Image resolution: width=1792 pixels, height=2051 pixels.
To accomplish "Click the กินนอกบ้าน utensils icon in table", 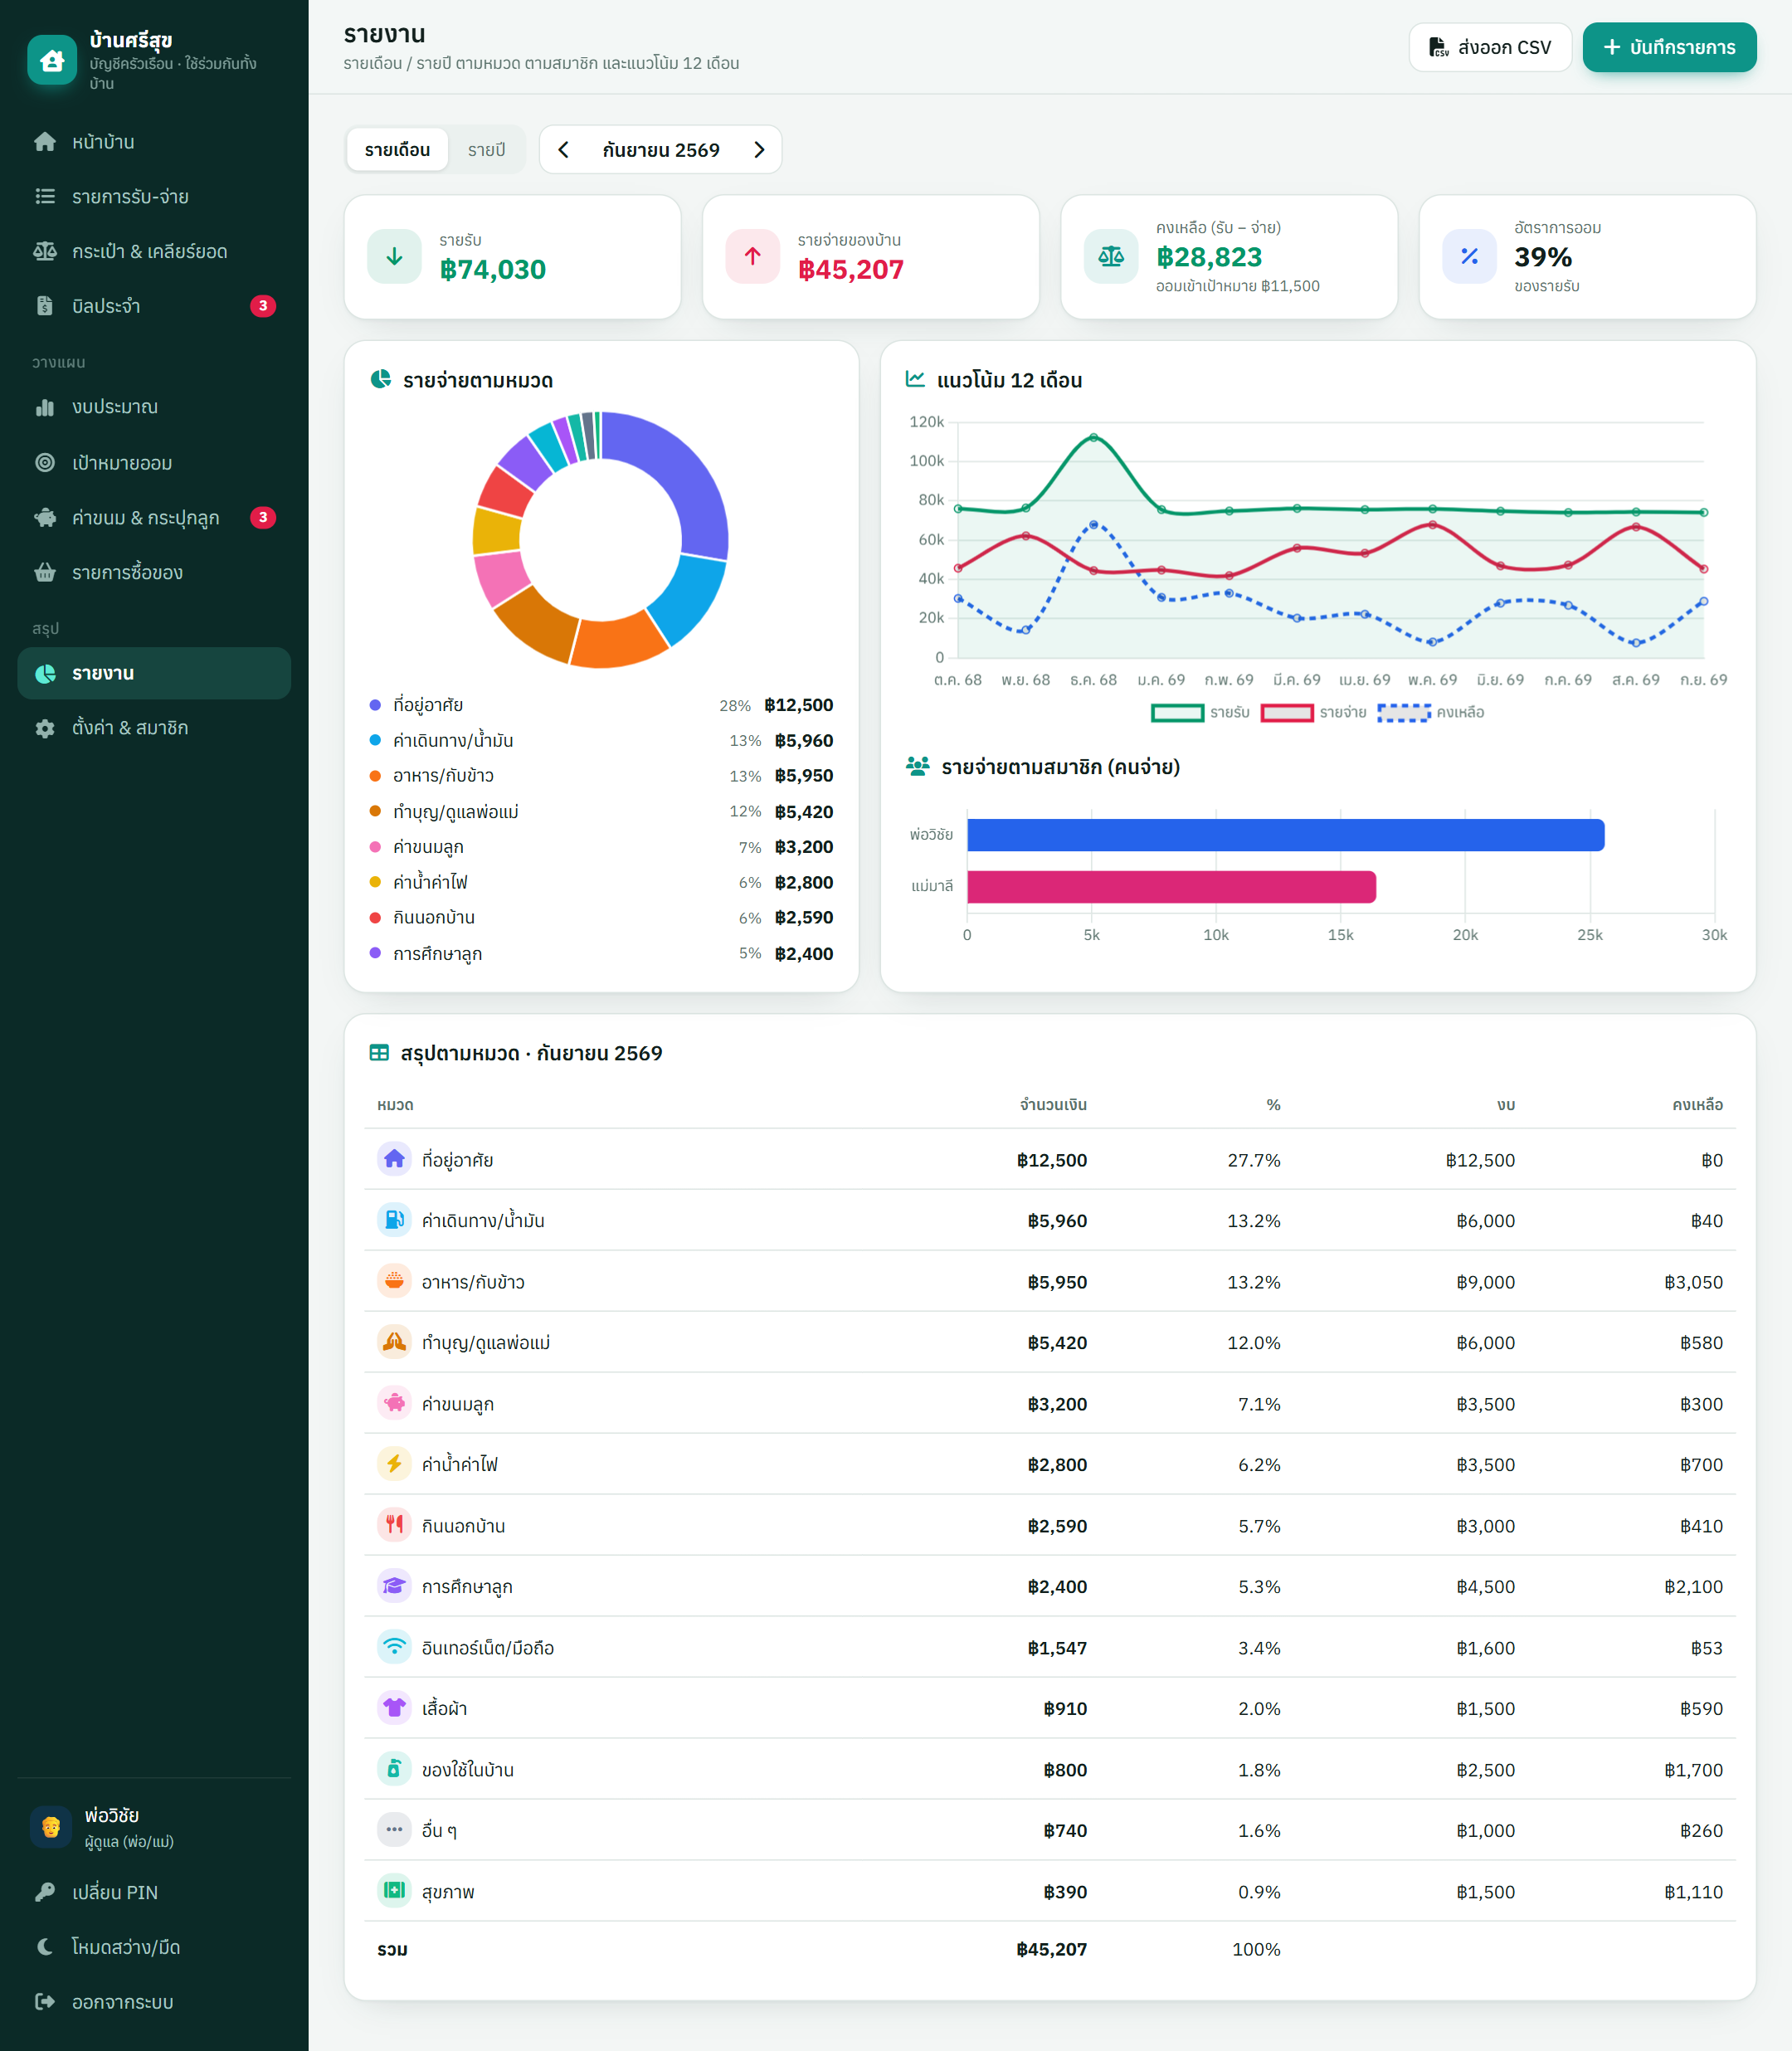I will (394, 1525).
